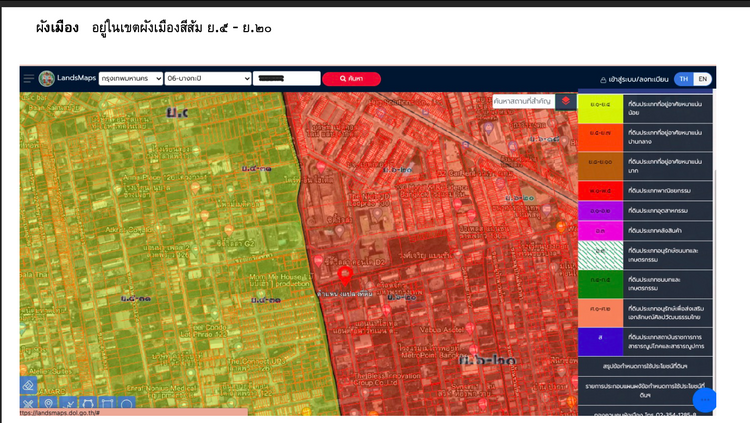Switch language to EN
Screen dimensions: 750x423
click(702, 79)
